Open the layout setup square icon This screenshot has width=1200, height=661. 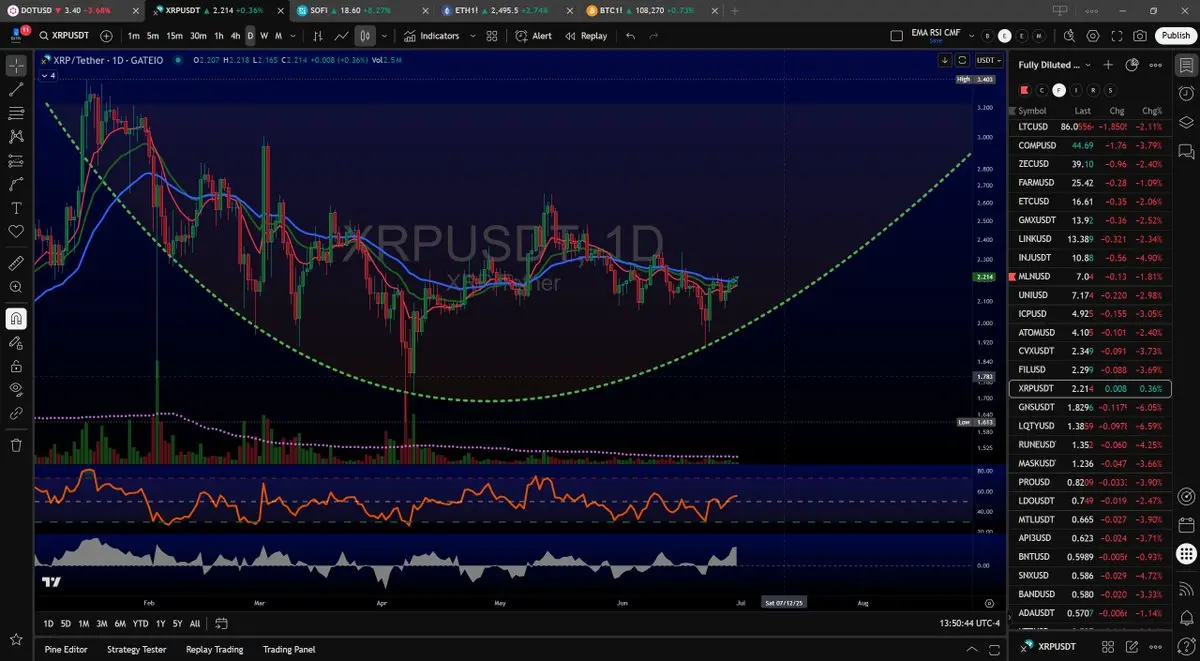pyautogui.click(x=896, y=36)
